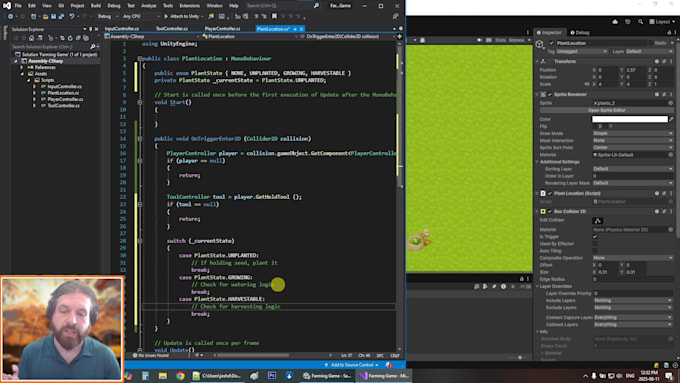Click the white Color swatch of Sprite Renderer
Screen dimensions: 680x383
click(x=630, y=119)
